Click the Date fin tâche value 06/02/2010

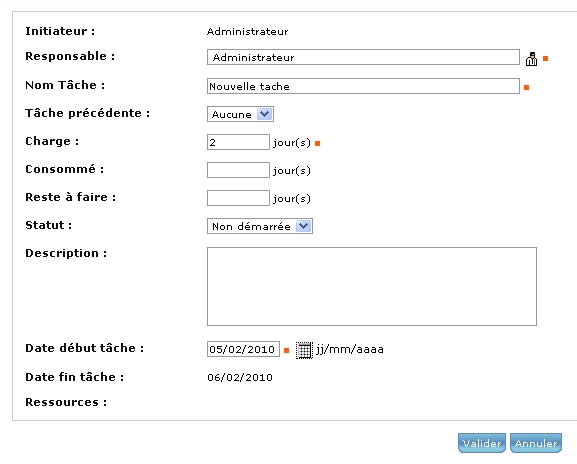(240, 378)
